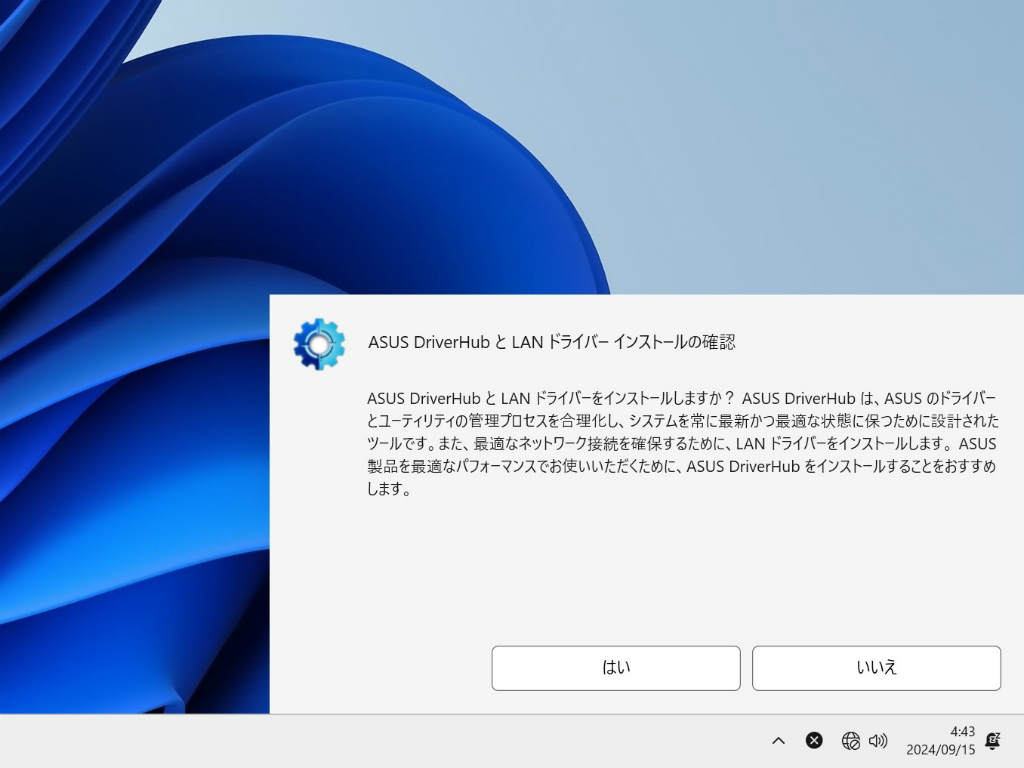The width and height of the screenshot is (1024, 768).
Task: Click the line mentioning パフォーマンスでお使いいただく
Action: pos(681,466)
